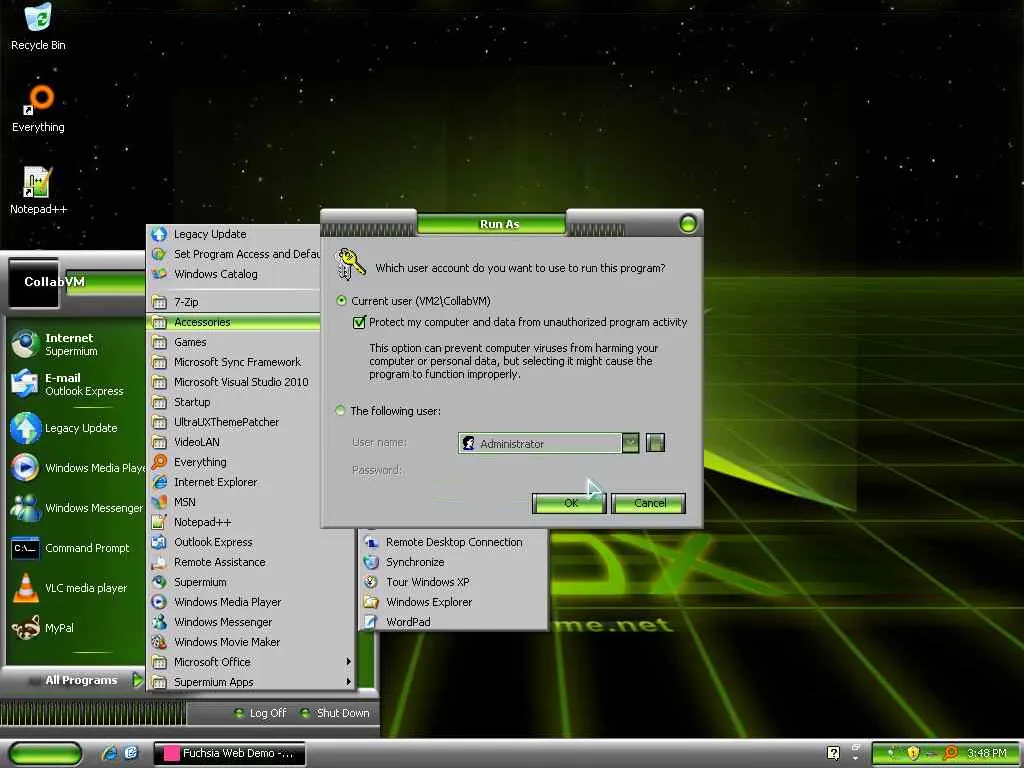Open Windows Movie Maker
The height and width of the screenshot is (768, 1024).
pyautogui.click(x=251, y=642)
